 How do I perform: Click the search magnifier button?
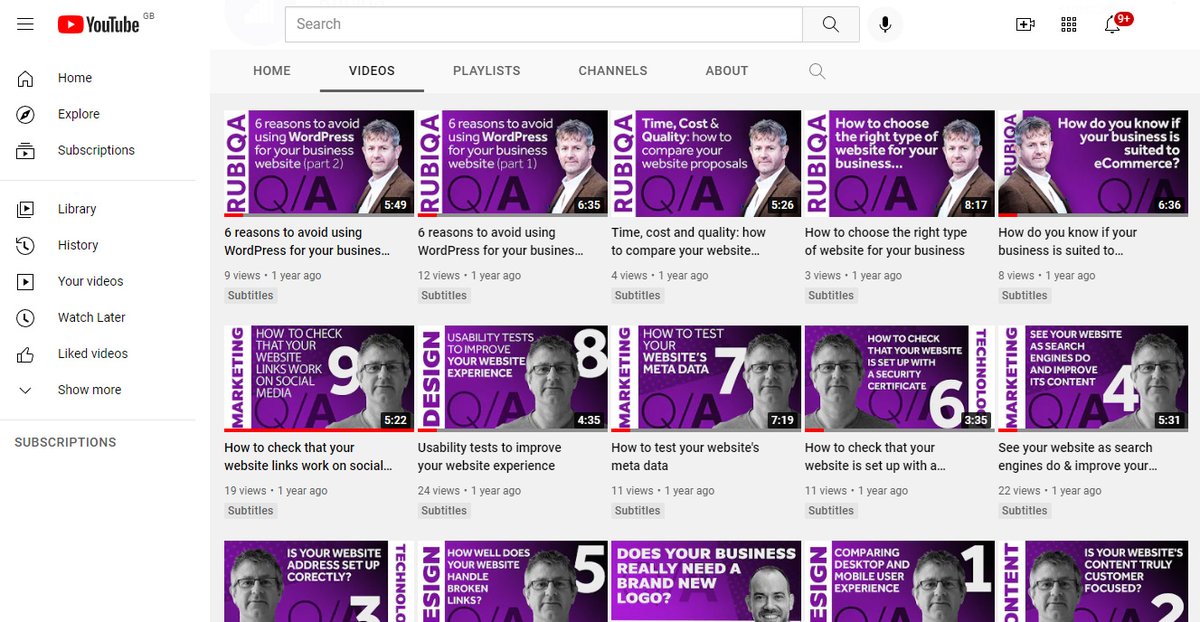[831, 24]
